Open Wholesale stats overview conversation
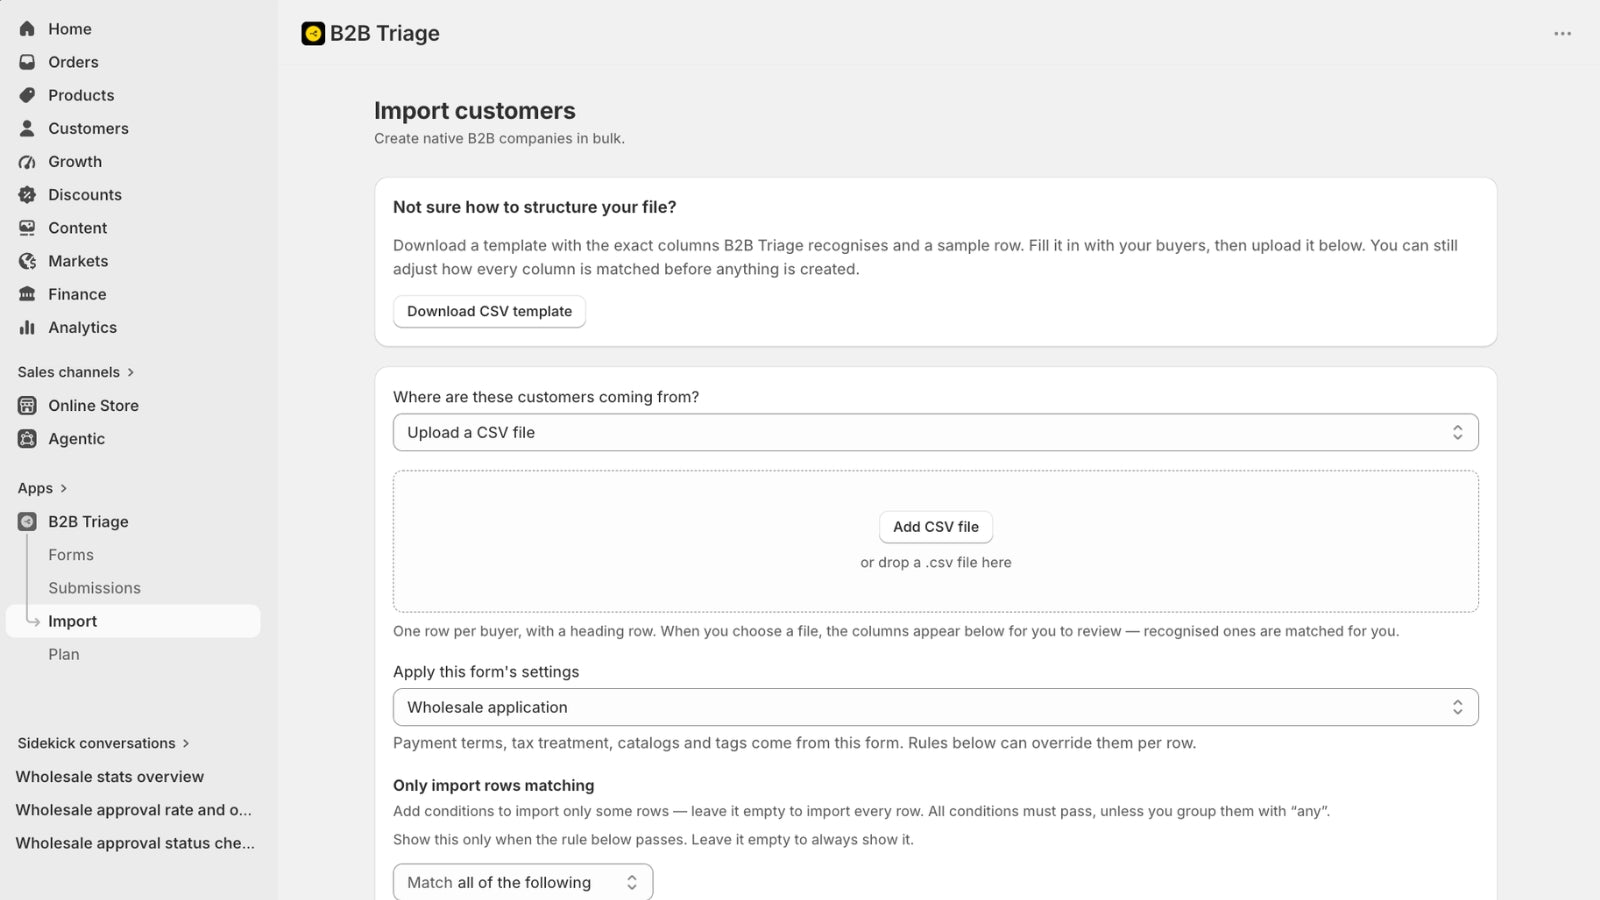 pyautogui.click(x=110, y=777)
